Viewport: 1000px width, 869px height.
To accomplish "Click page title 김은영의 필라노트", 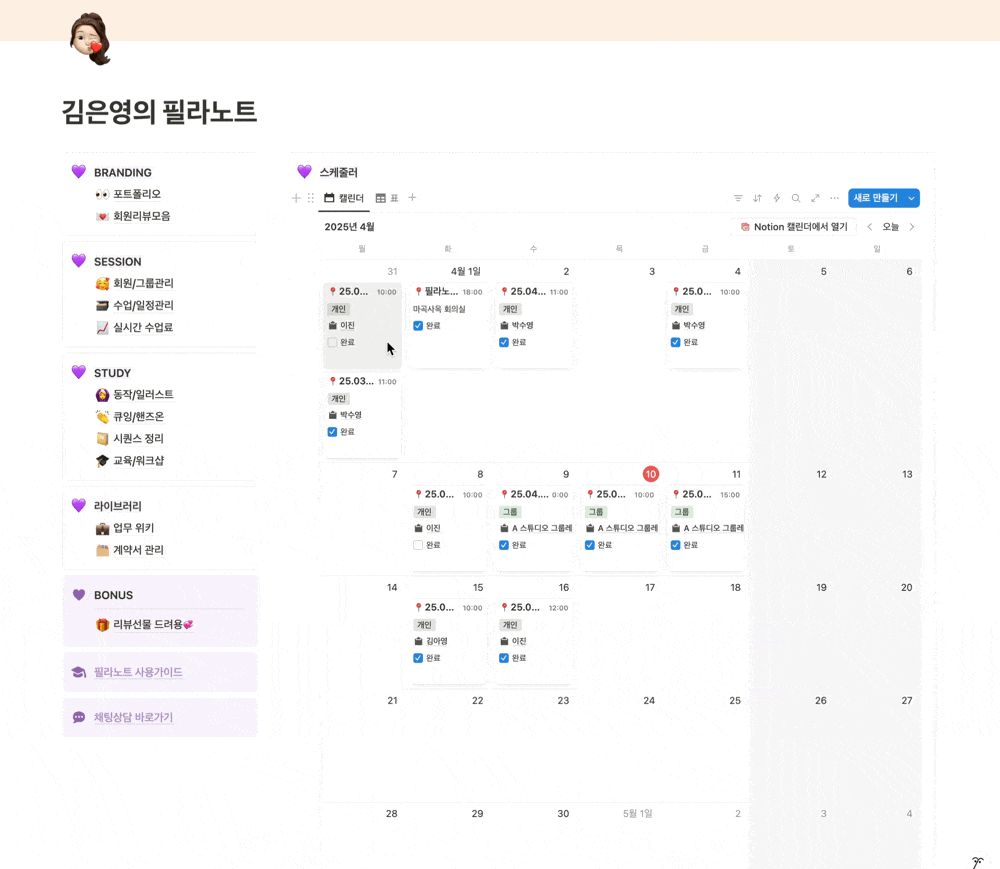I will coord(159,112).
